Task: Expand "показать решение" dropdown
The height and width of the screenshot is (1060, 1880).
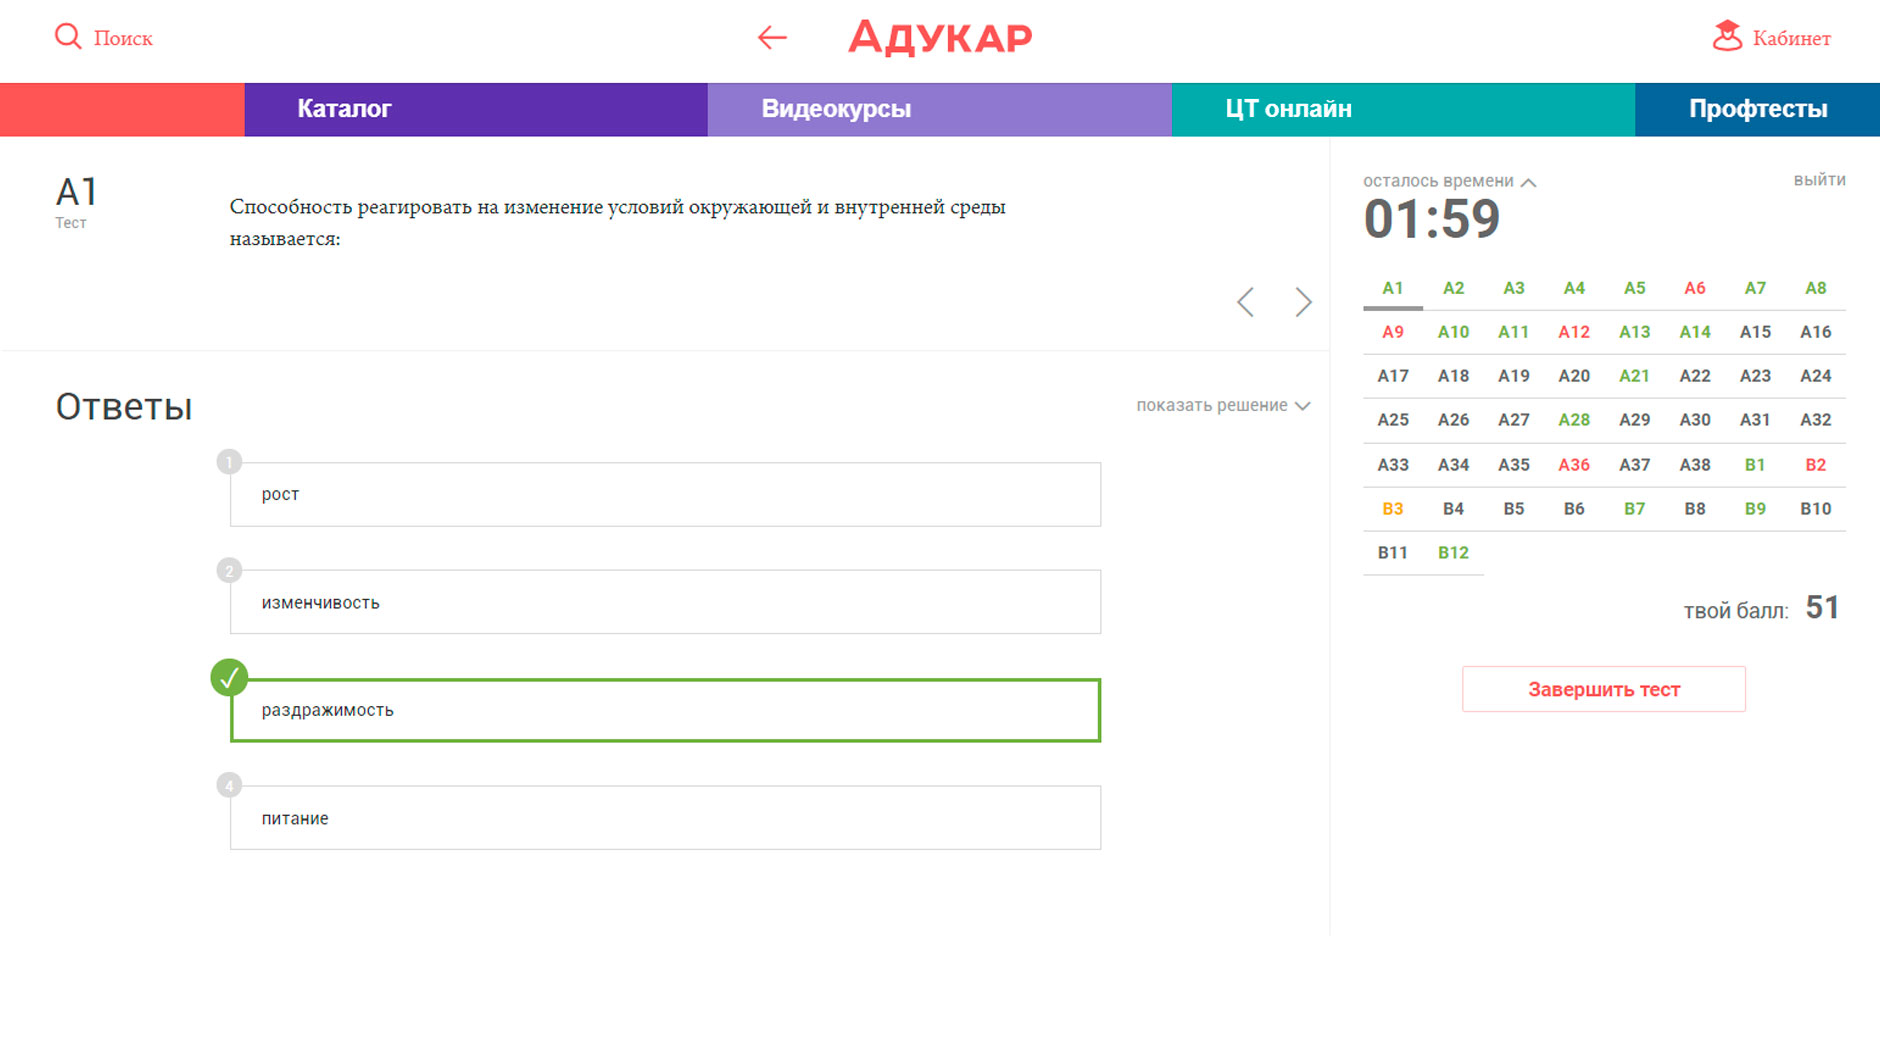Action: (1222, 405)
